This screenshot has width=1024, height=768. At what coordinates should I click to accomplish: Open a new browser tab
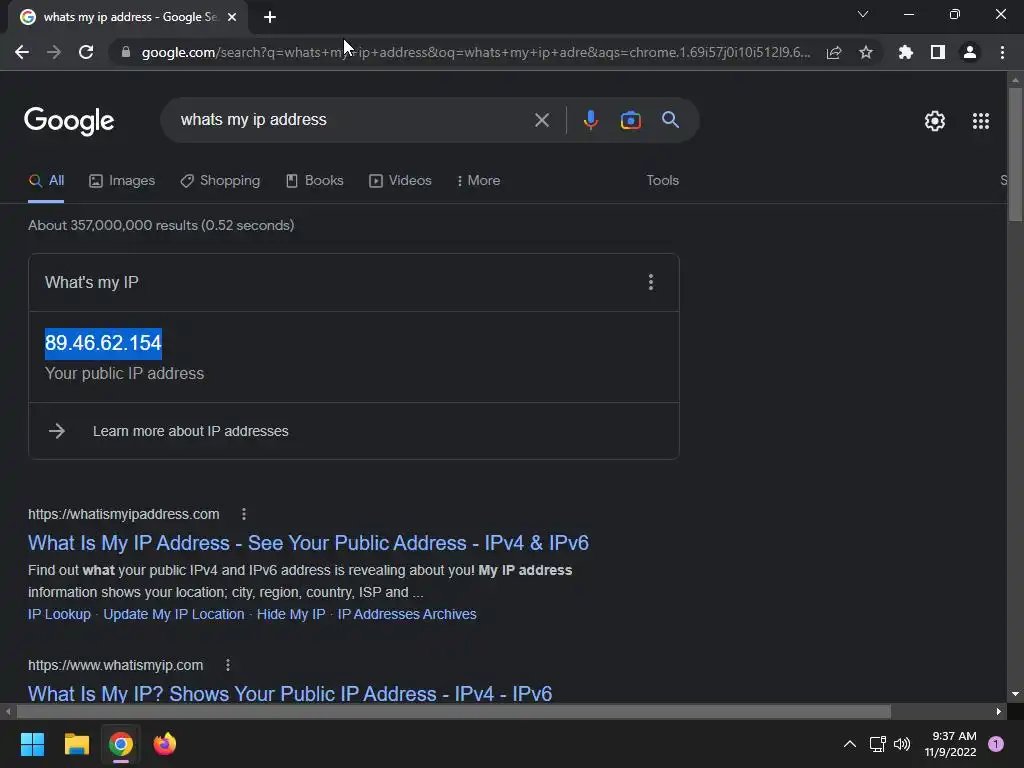[x=270, y=17]
